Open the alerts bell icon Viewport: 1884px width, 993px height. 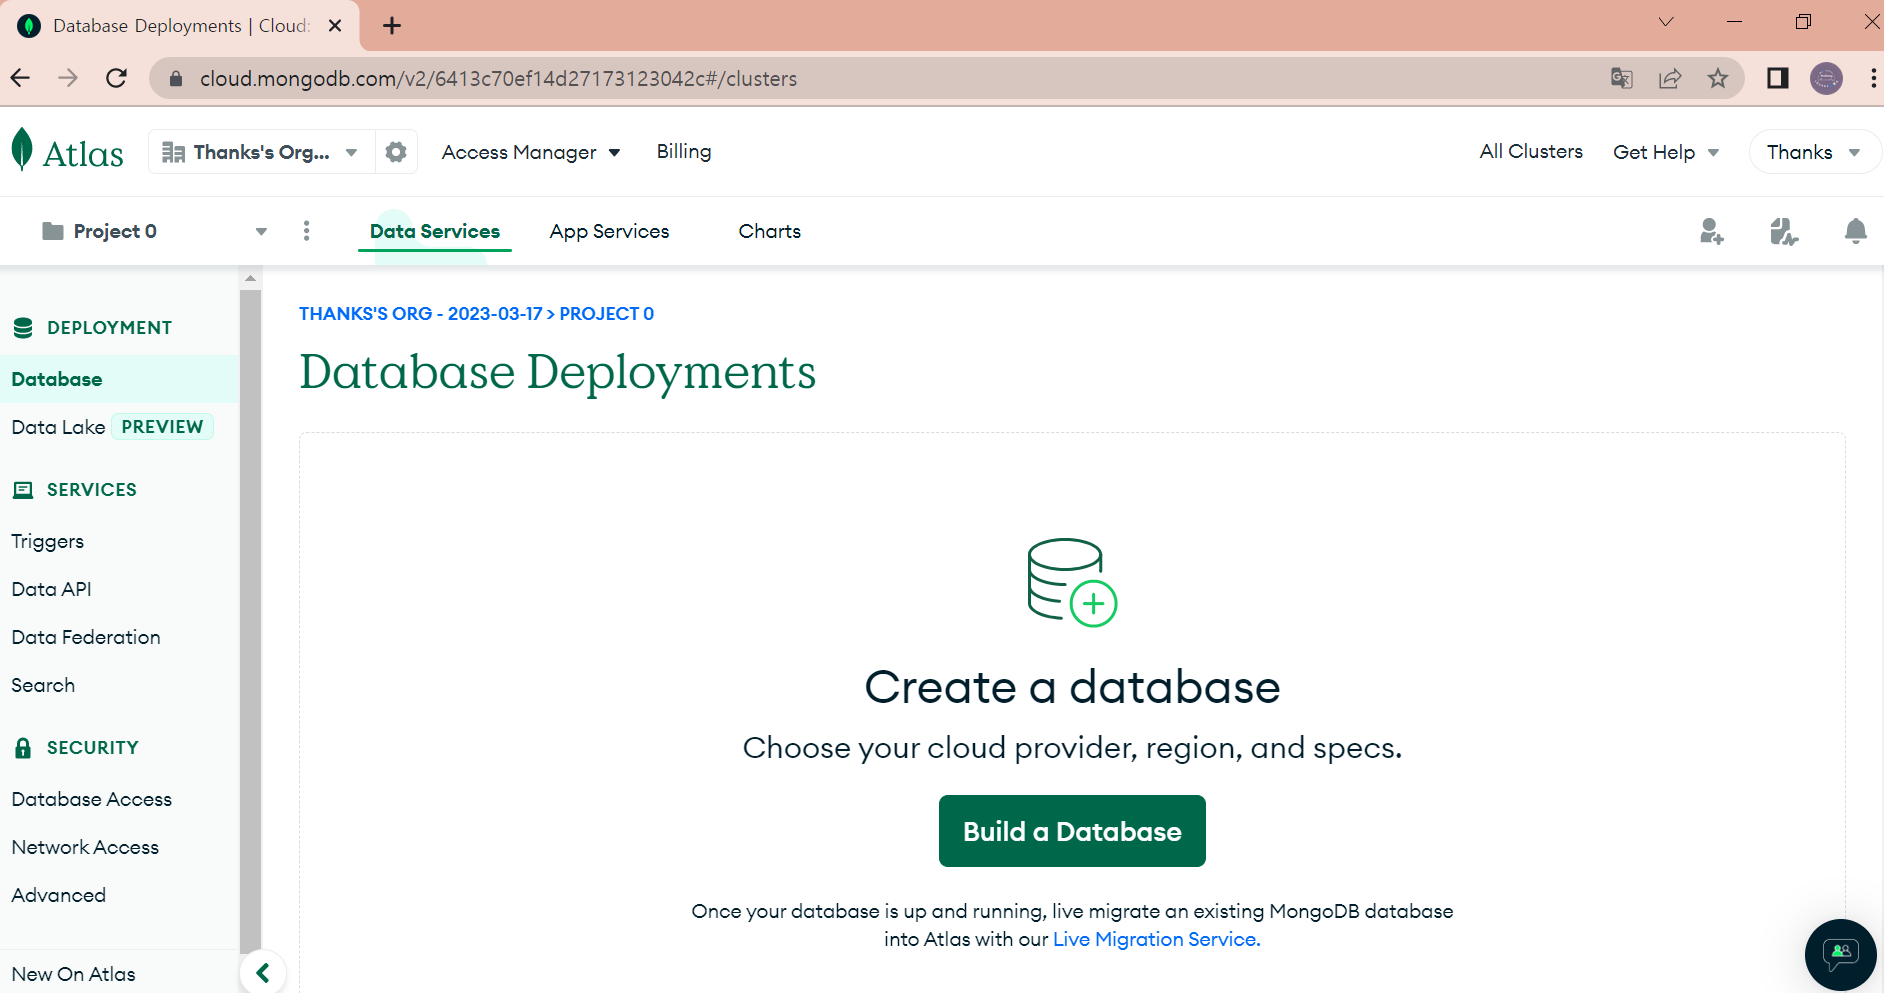tap(1855, 231)
